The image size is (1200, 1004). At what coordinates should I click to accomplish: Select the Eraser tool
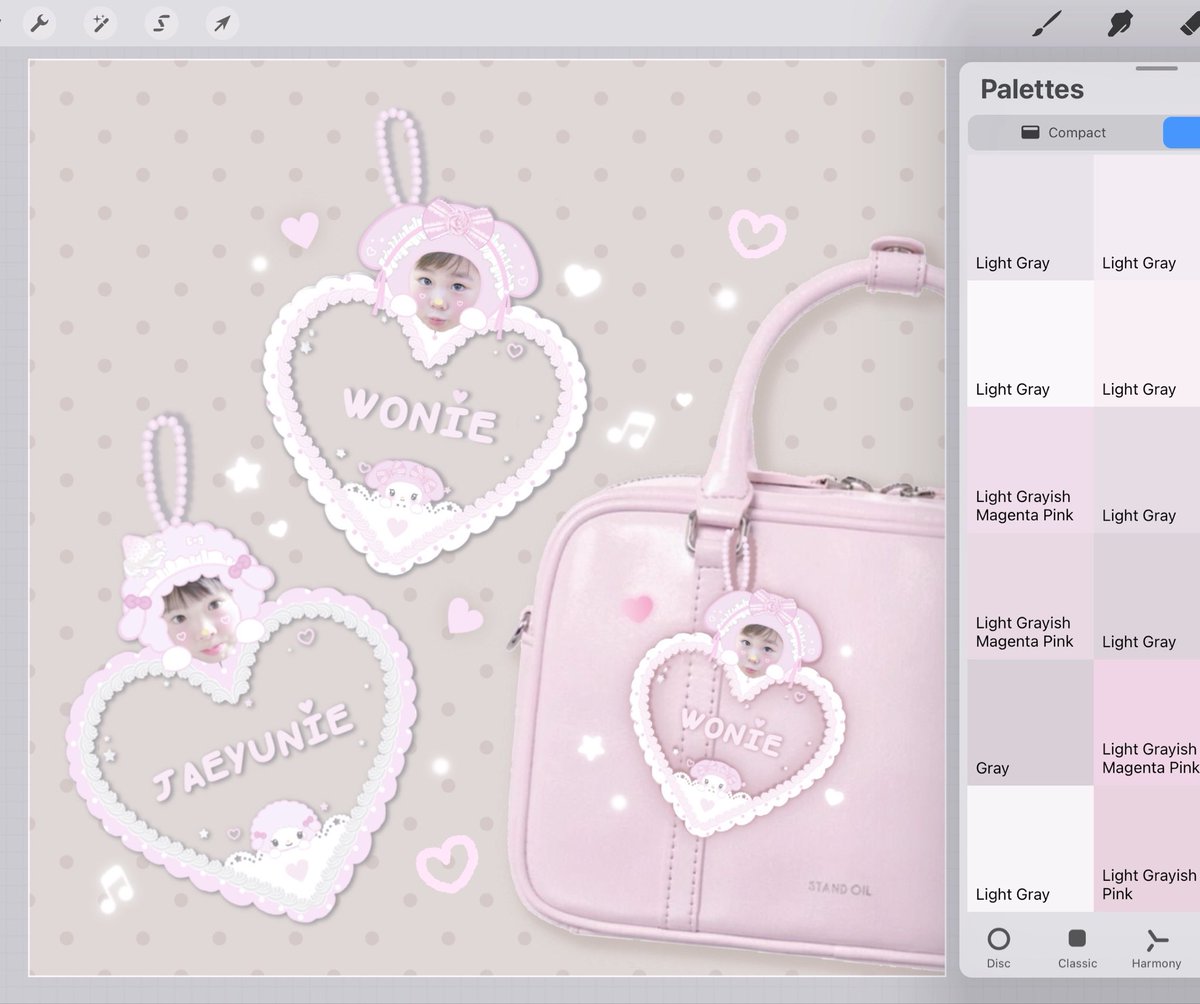pos(1189,22)
